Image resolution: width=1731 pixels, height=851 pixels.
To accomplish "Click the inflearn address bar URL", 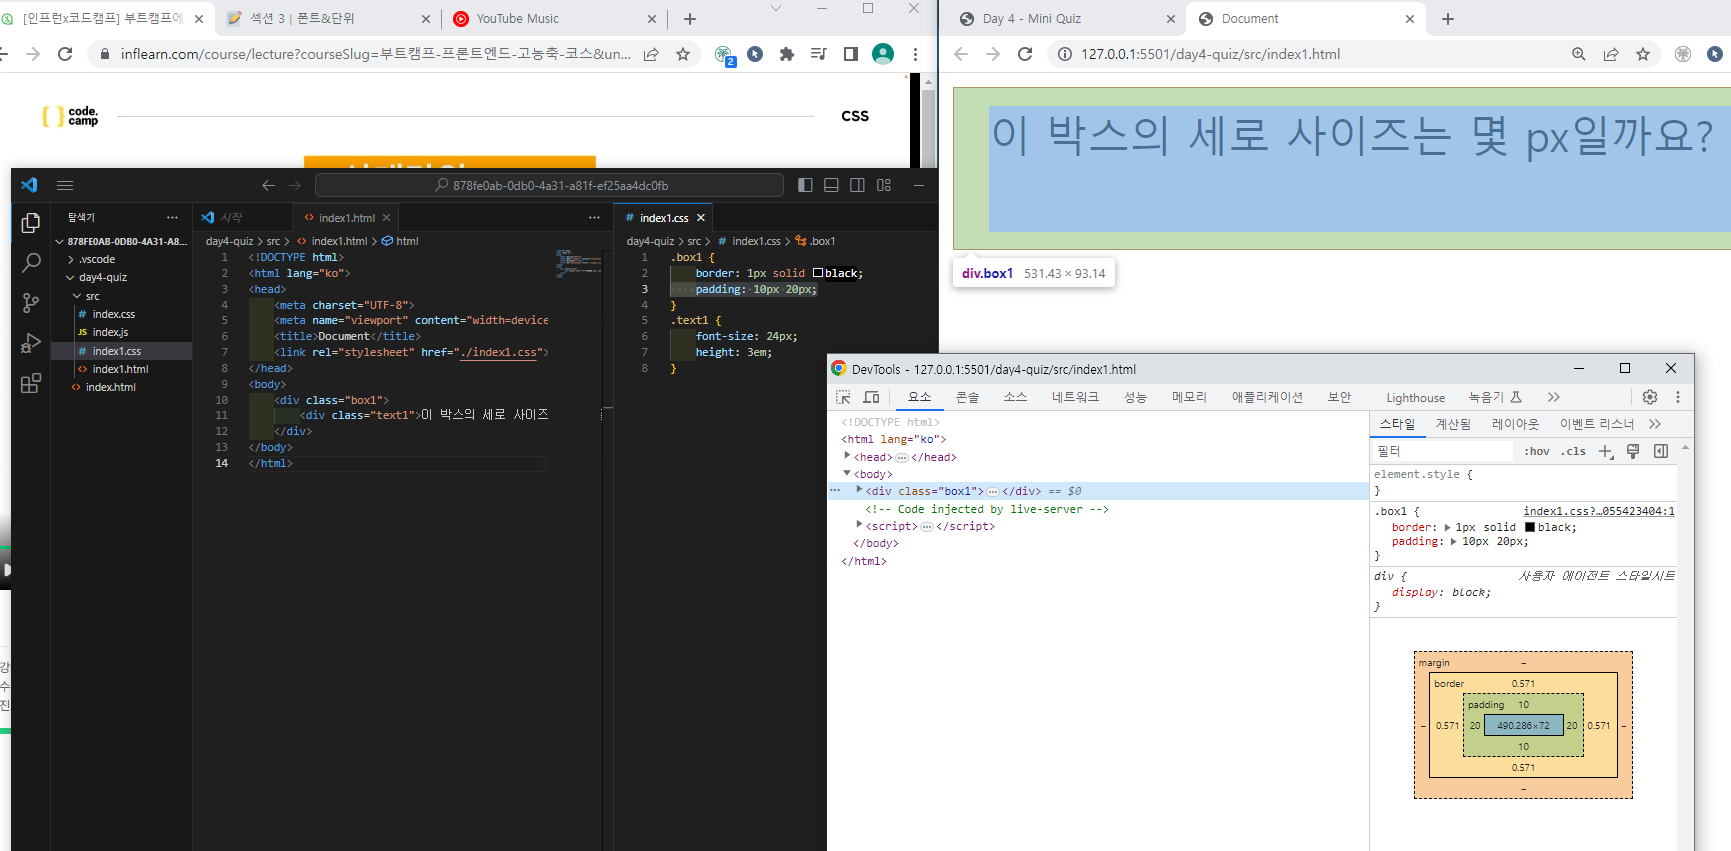I will coord(375,54).
